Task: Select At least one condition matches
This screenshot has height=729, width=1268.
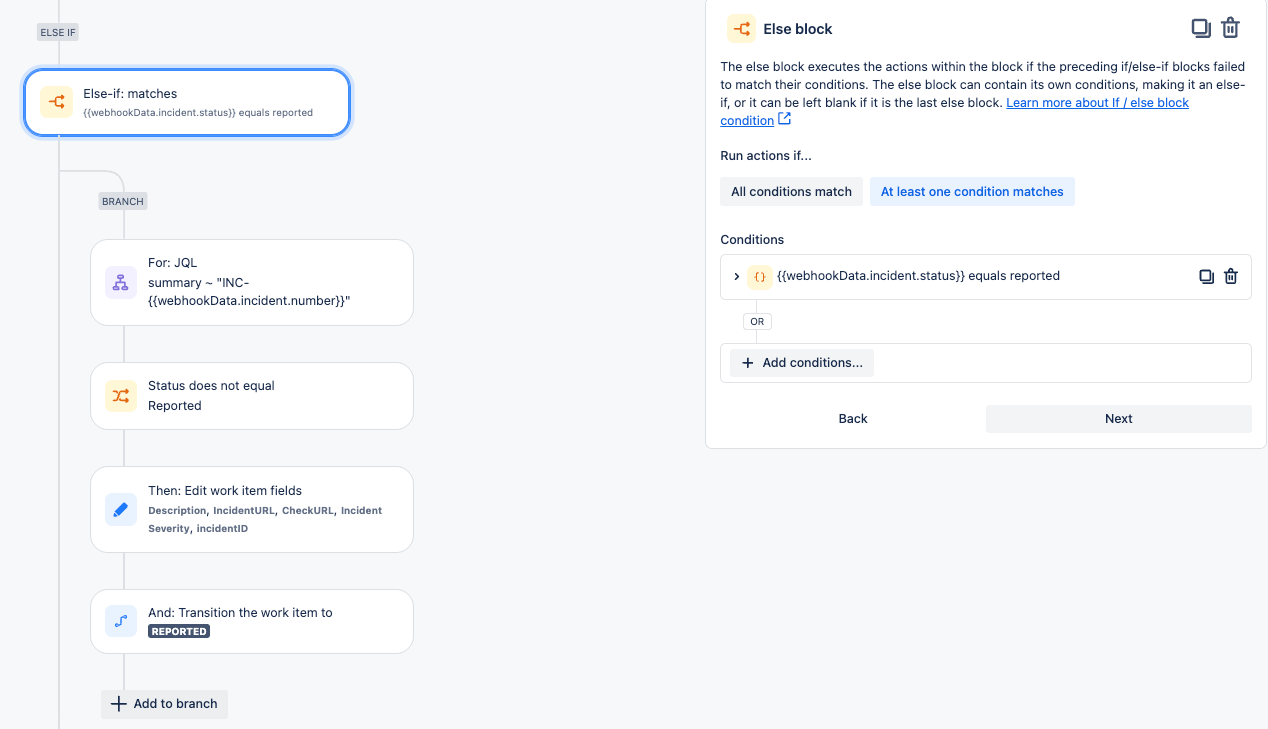Action: (972, 192)
